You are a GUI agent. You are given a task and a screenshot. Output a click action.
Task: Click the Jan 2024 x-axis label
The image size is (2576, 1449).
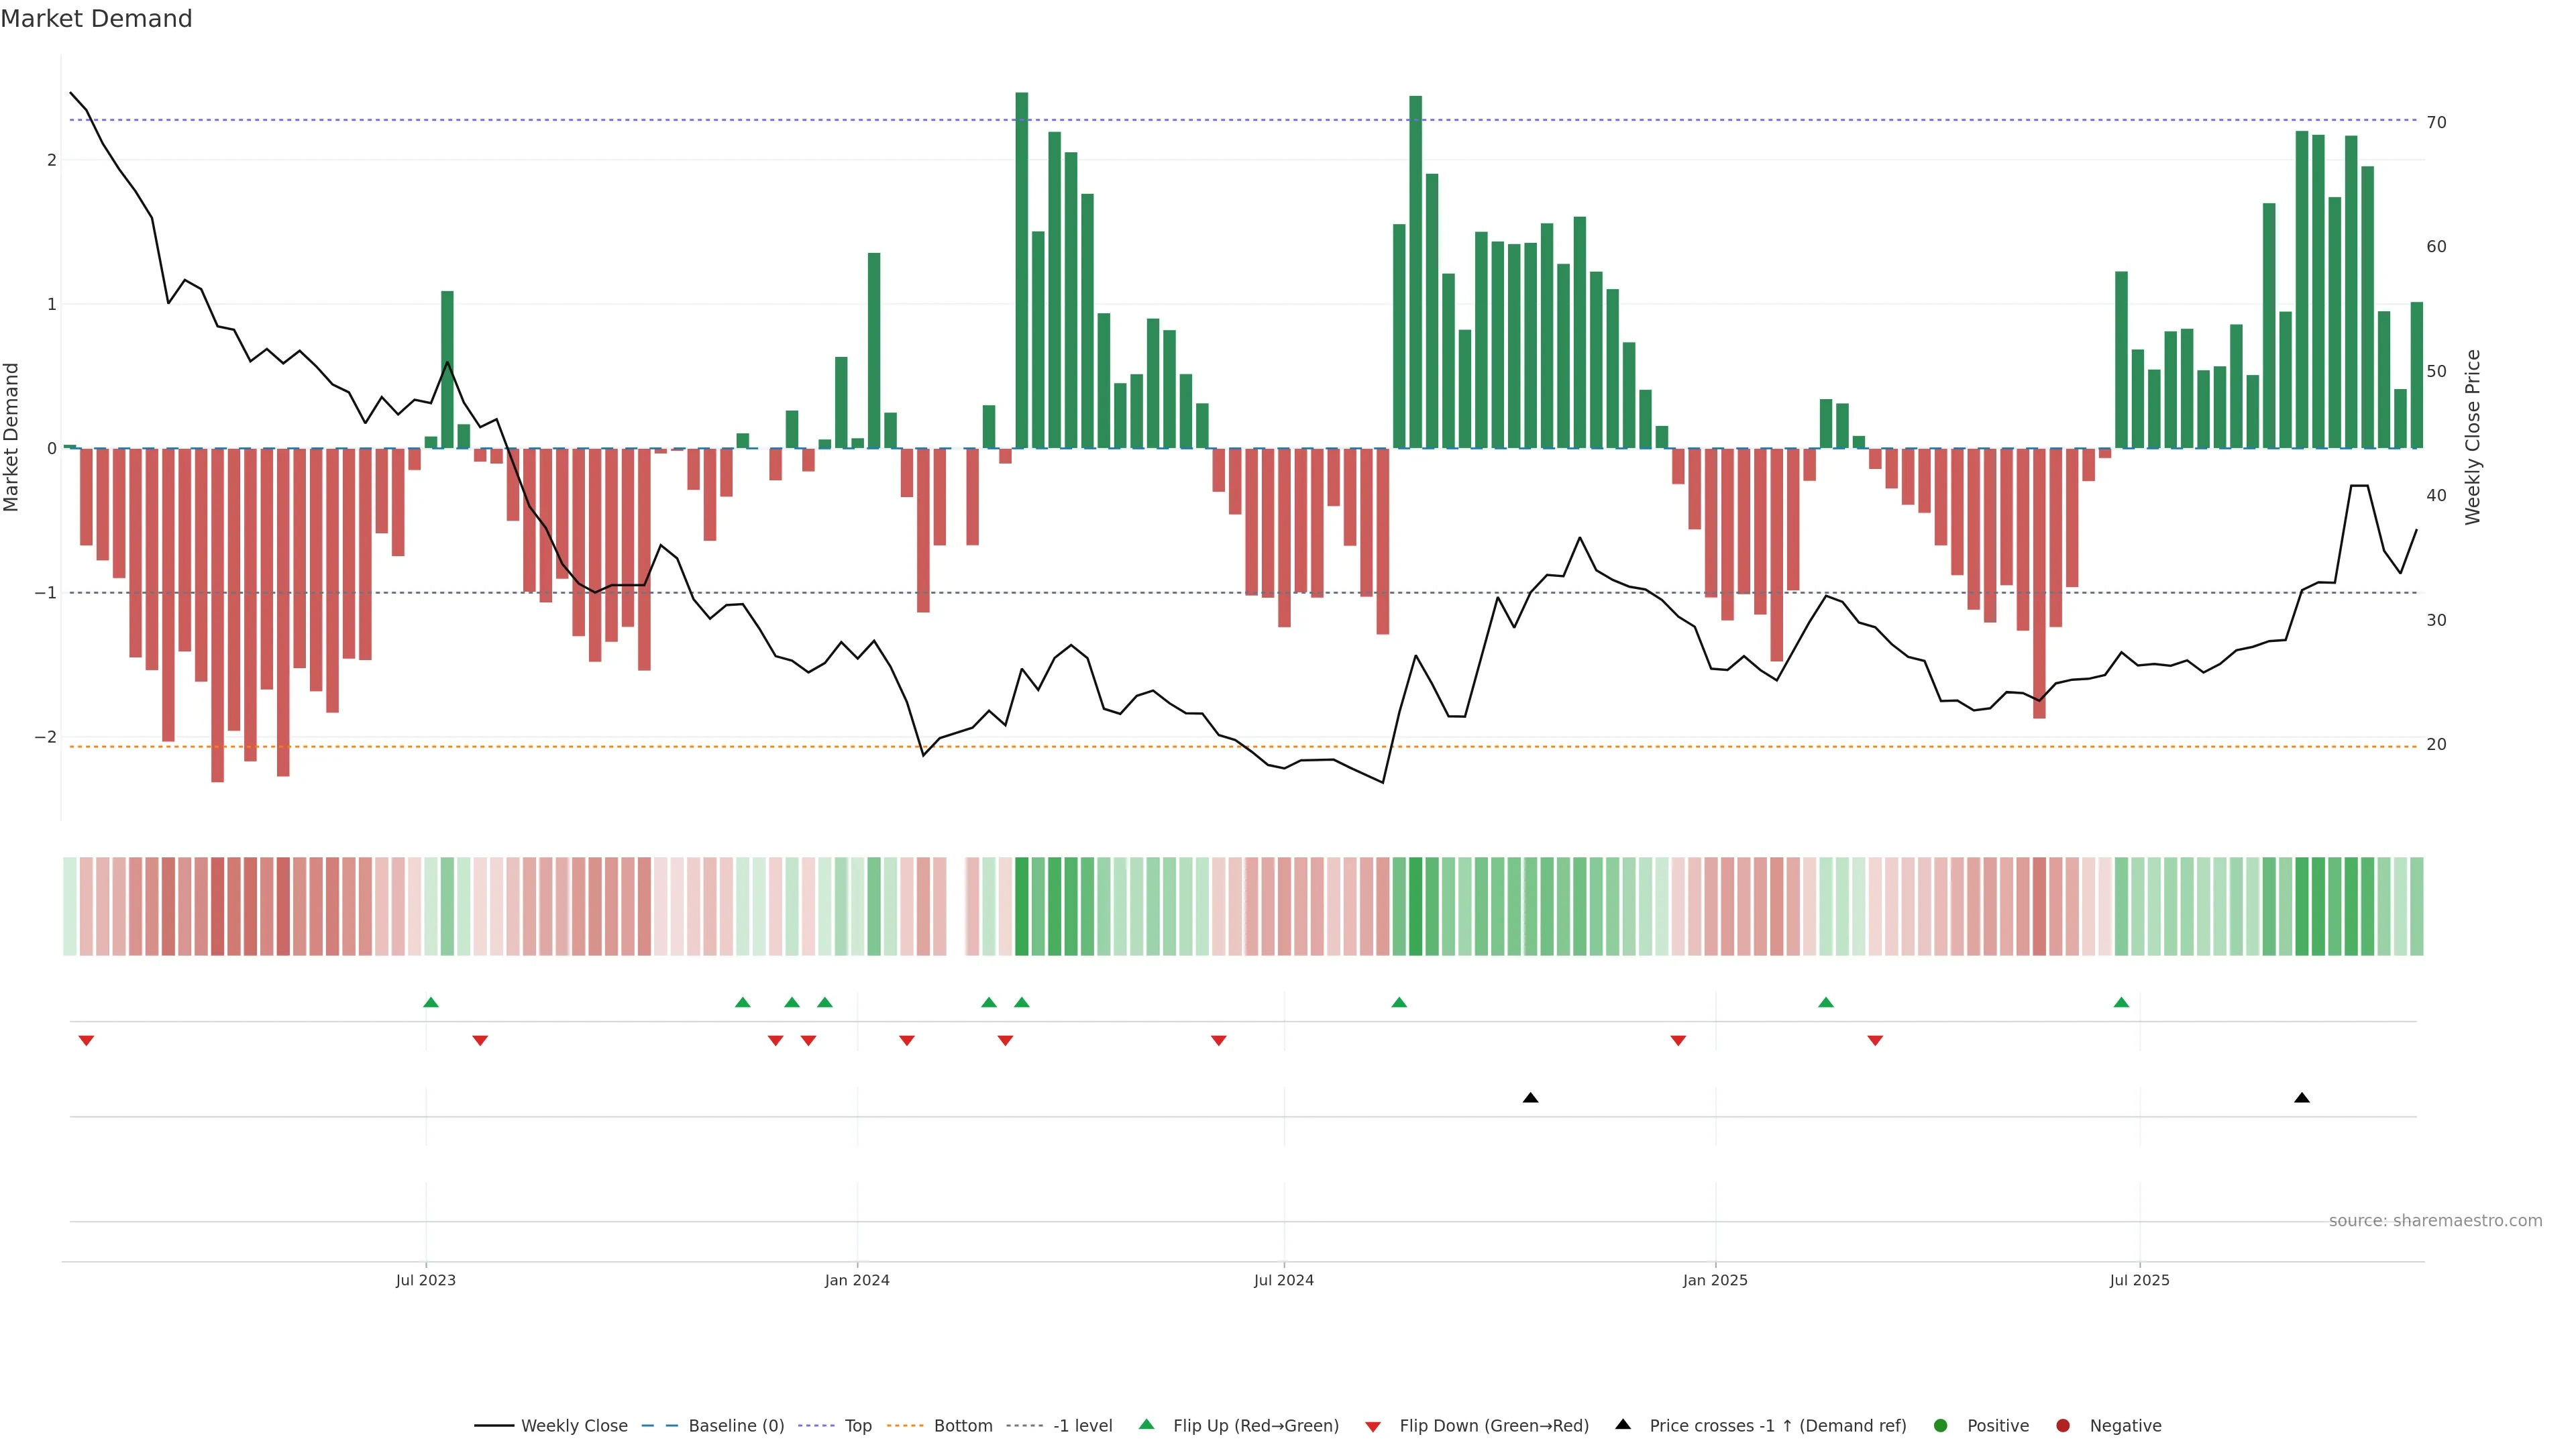857,1280
